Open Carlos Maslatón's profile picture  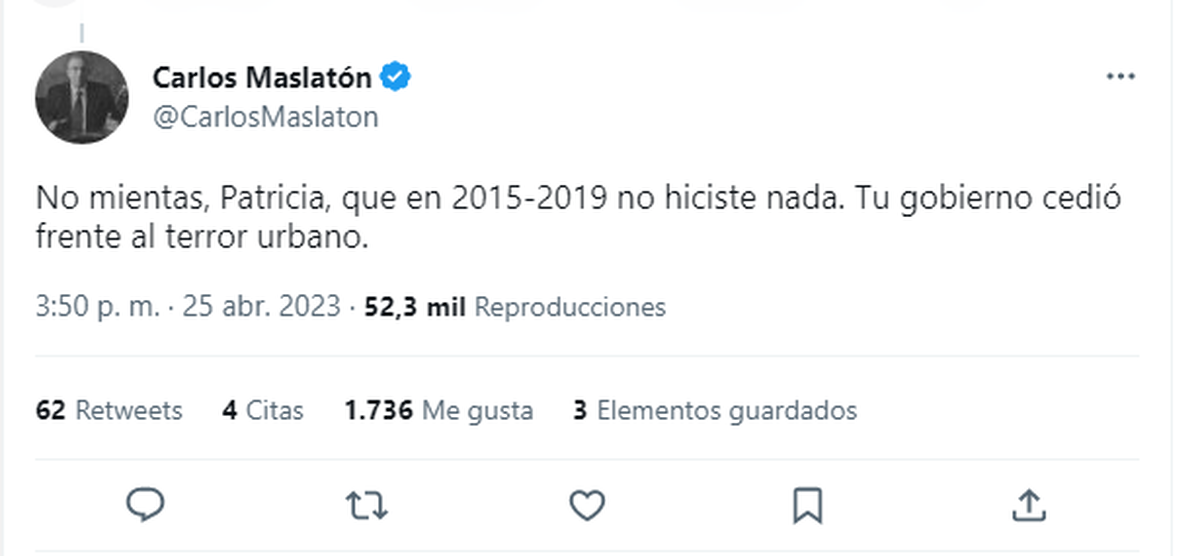click(x=82, y=97)
